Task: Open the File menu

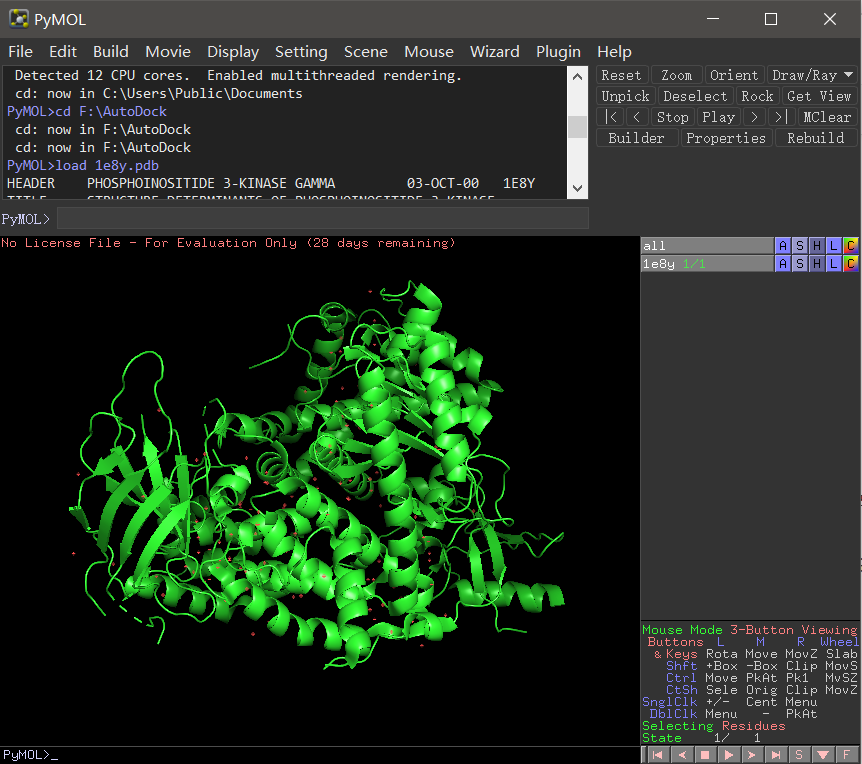Action: click(20, 52)
